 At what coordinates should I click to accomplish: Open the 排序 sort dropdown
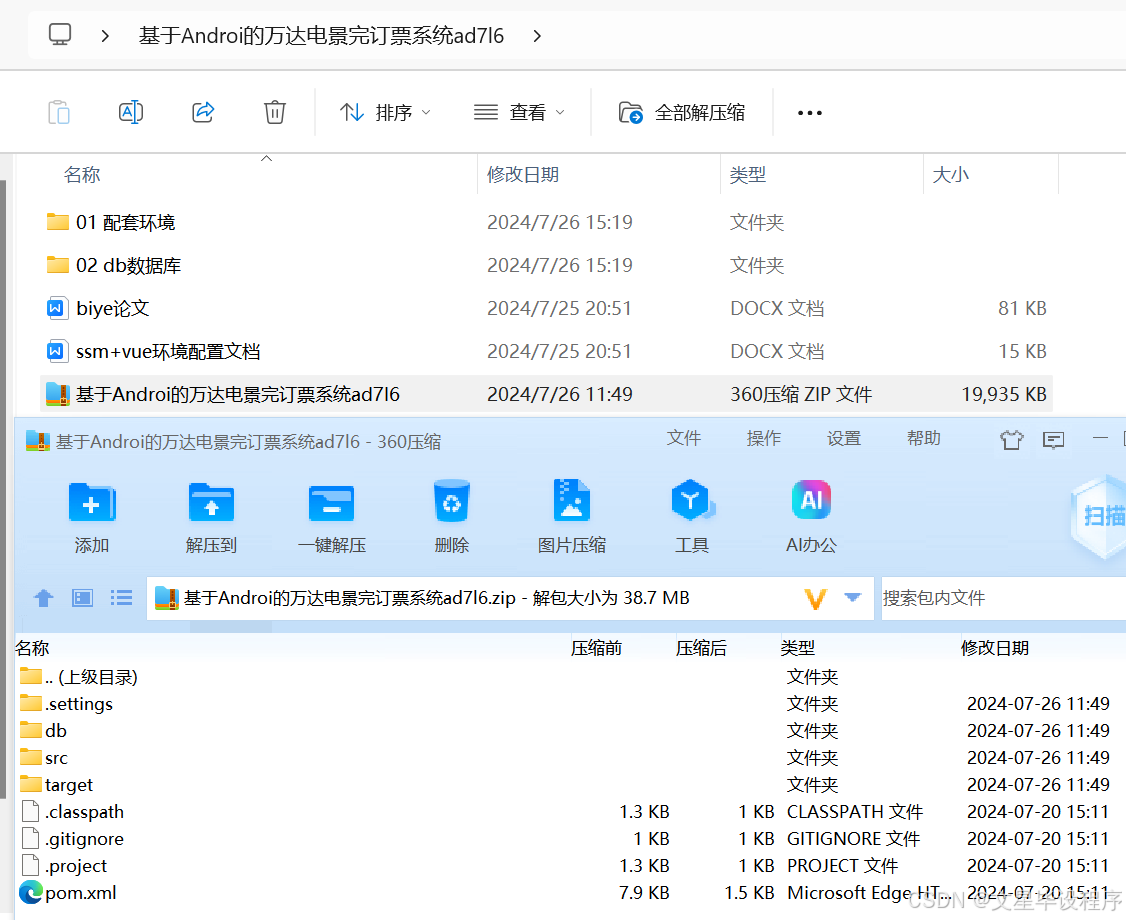(385, 113)
